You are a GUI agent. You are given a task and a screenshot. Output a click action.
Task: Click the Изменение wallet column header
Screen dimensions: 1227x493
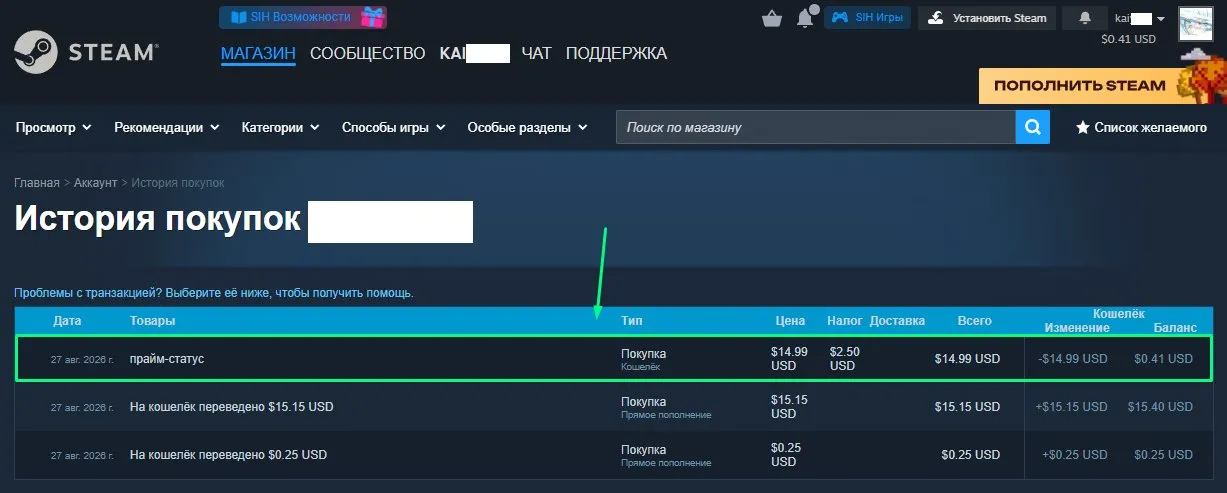coord(1077,328)
